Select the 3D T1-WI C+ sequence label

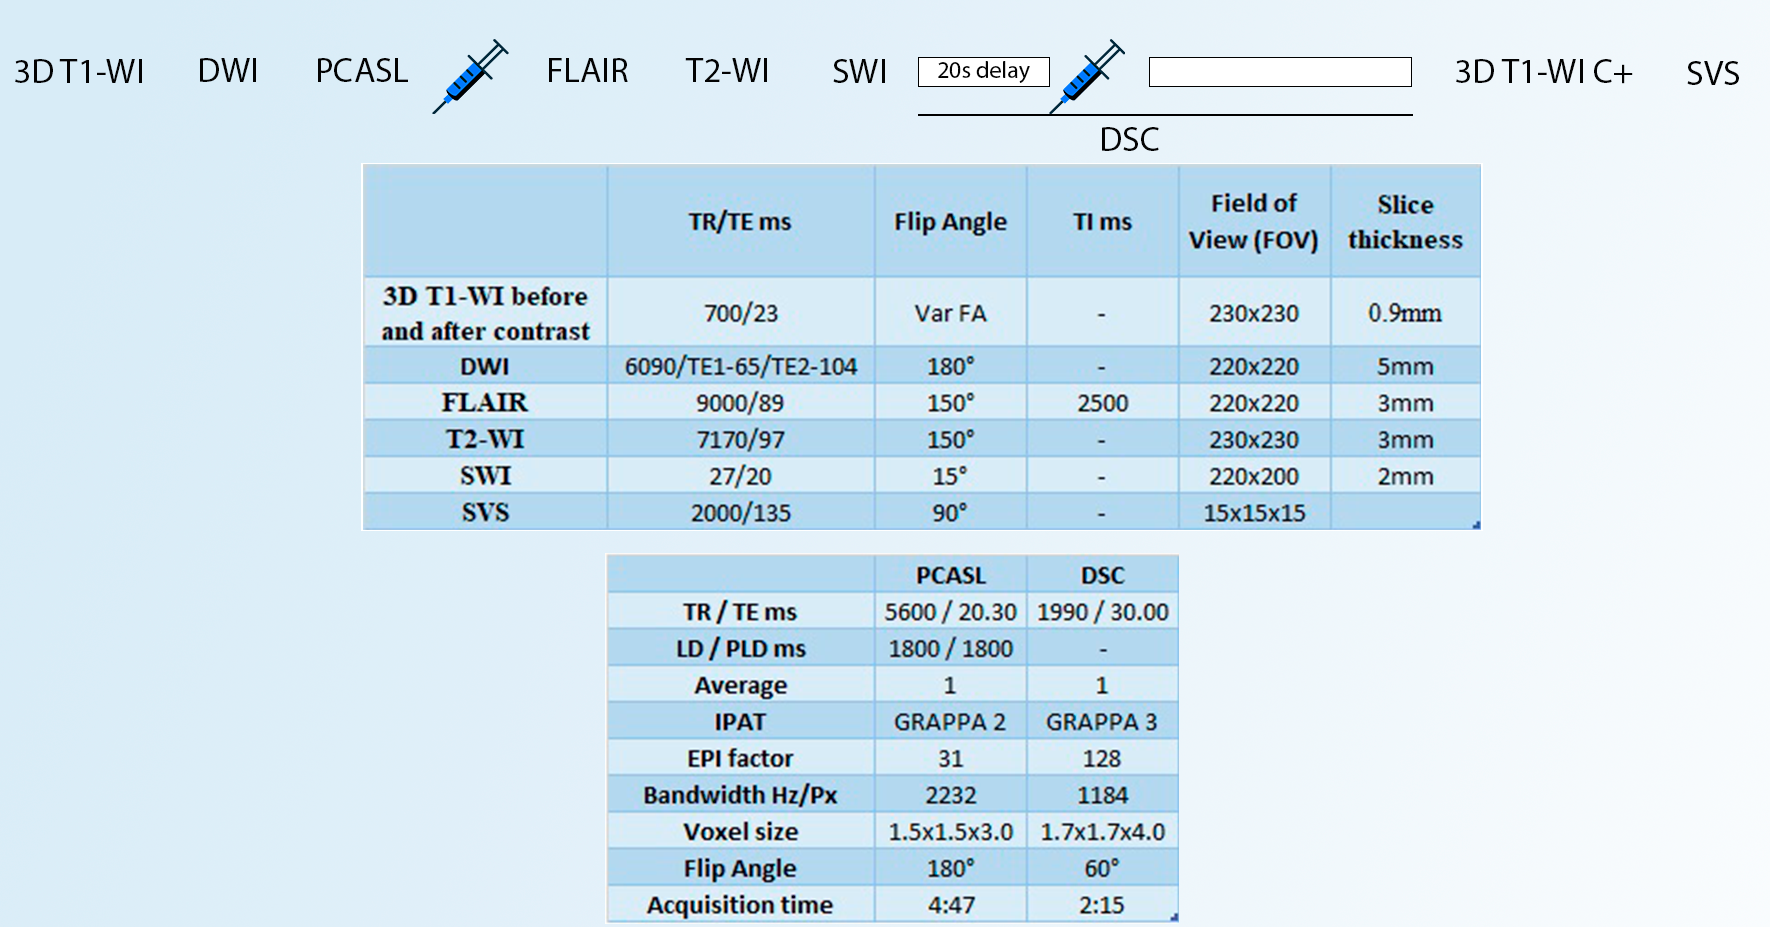click(1542, 72)
